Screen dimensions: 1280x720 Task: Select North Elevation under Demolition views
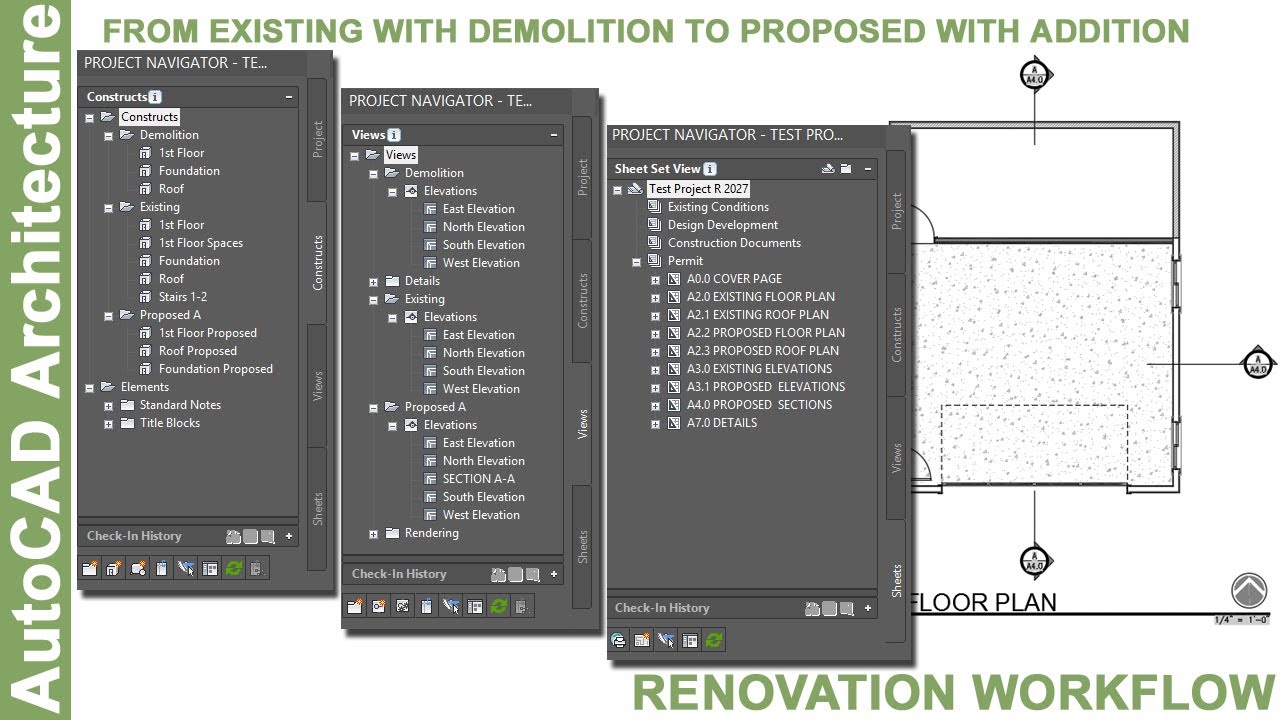484,227
